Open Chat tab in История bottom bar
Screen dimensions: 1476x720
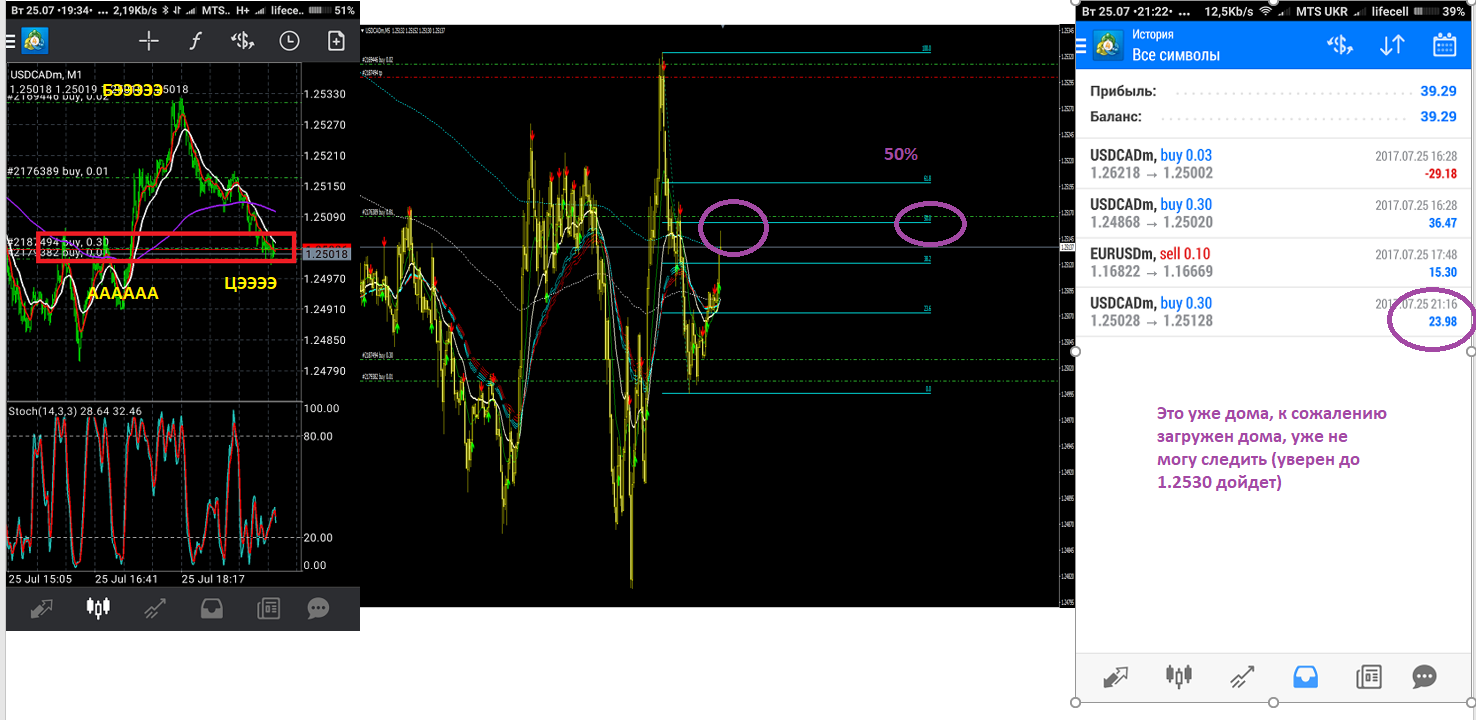[1425, 677]
